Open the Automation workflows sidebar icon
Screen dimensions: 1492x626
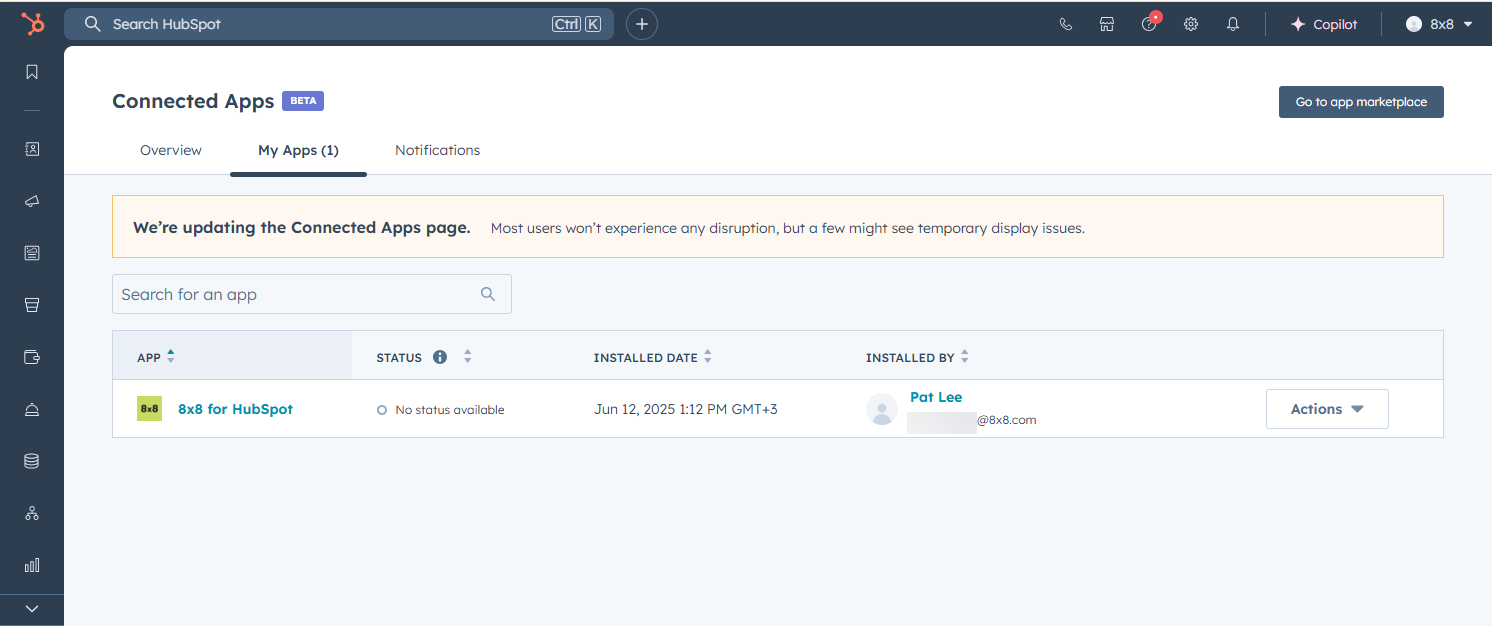(32, 513)
